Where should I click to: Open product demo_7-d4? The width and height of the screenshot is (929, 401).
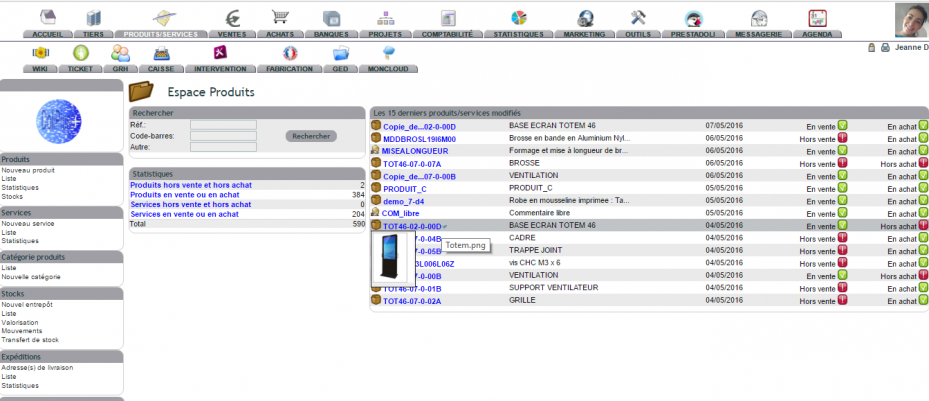(x=403, y=202)
